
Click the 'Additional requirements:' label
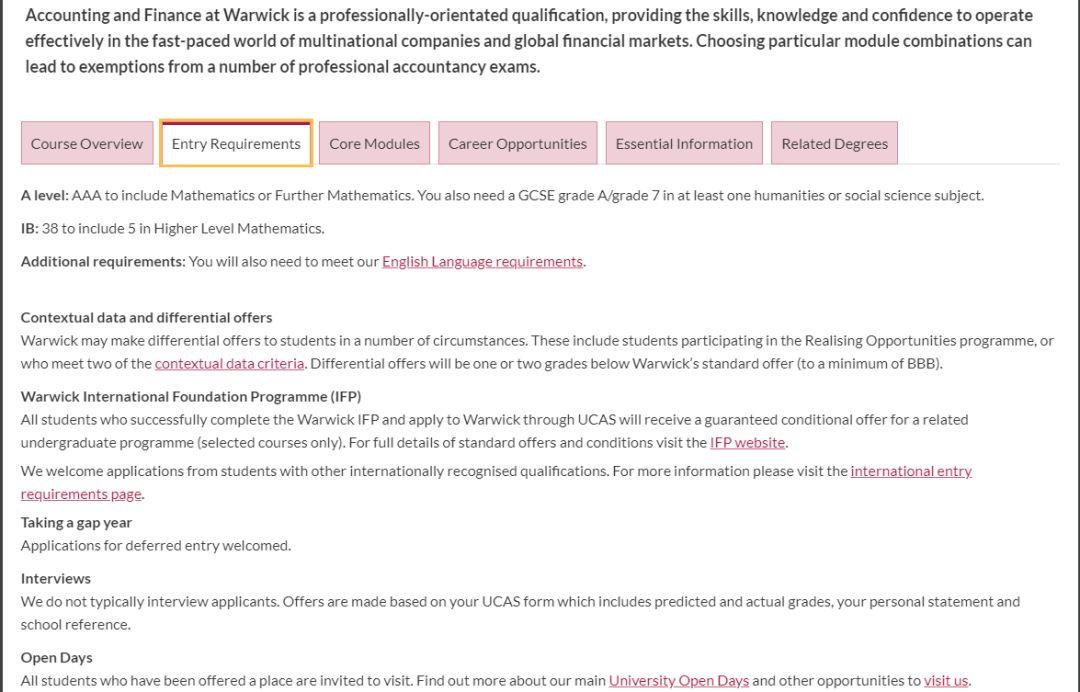coord(103,261)
